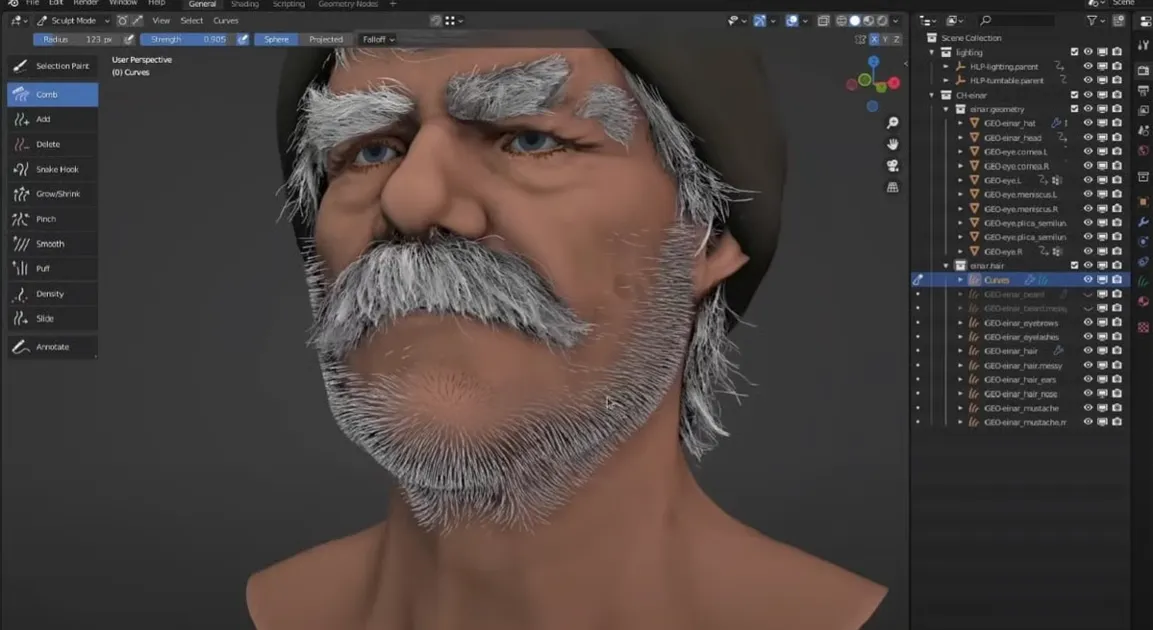Click the zoom magnifier icon in the viewport
This screenshot has width=1153, height=630.
click(893, 122)
